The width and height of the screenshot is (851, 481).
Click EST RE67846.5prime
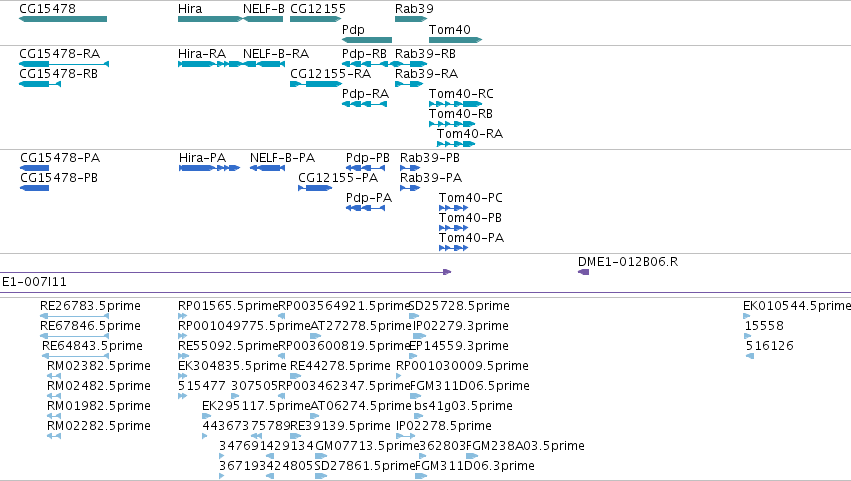(75, 336)
